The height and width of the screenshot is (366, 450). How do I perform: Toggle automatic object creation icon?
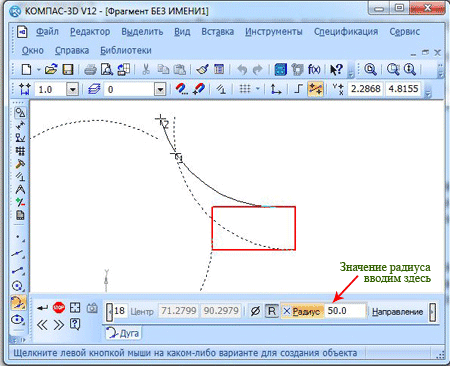75,307
